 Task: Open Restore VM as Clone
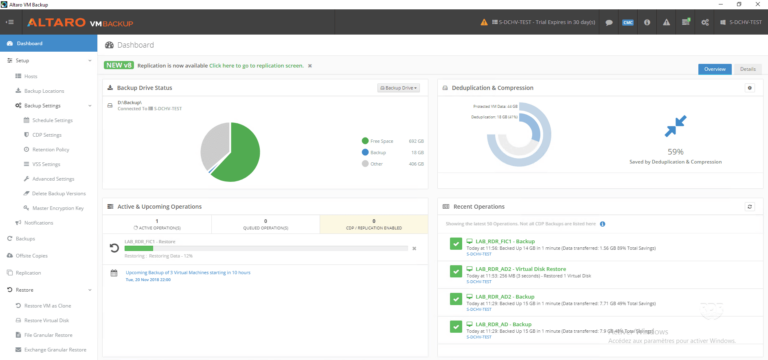tap(48, 306)
